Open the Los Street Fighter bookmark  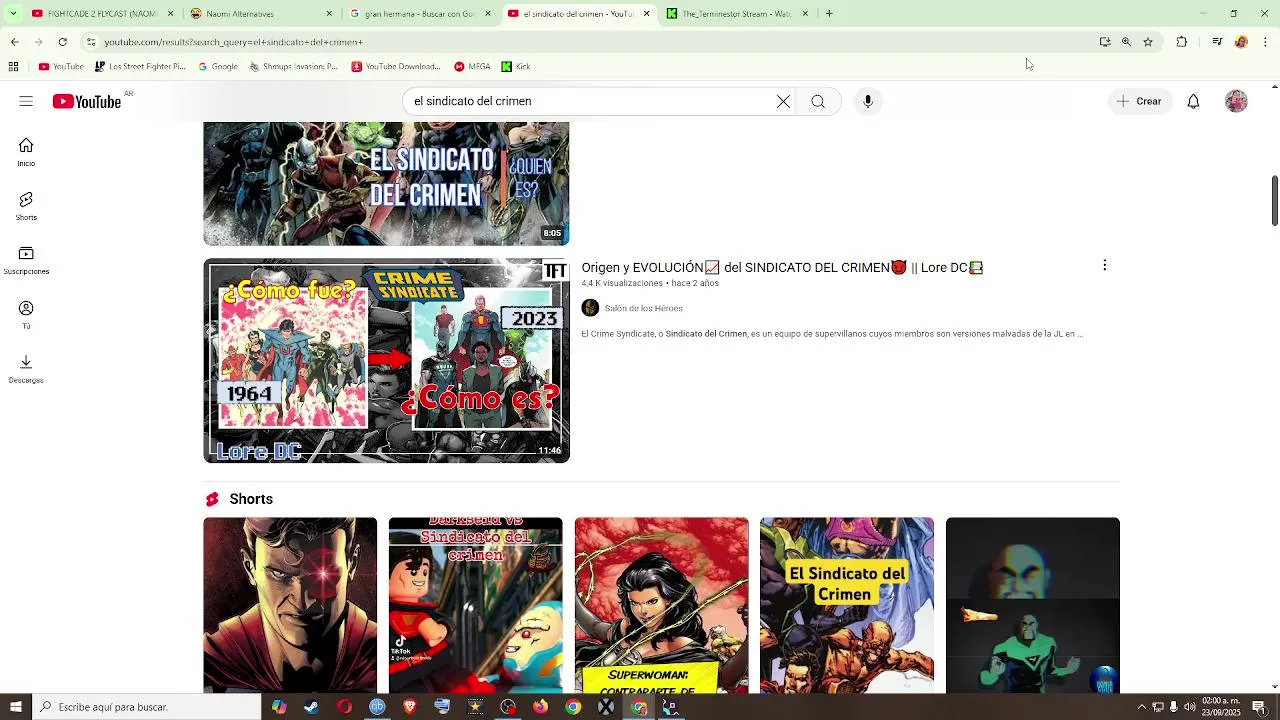point(140,67)
